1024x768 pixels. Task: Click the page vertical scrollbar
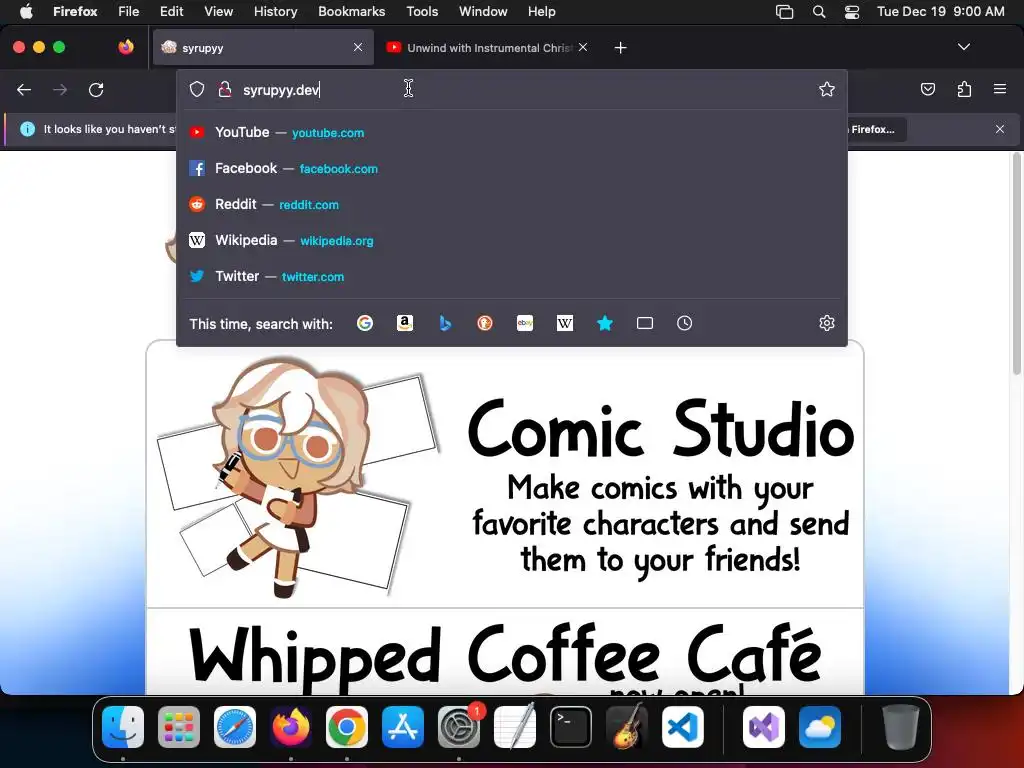tap(1016, 264)
